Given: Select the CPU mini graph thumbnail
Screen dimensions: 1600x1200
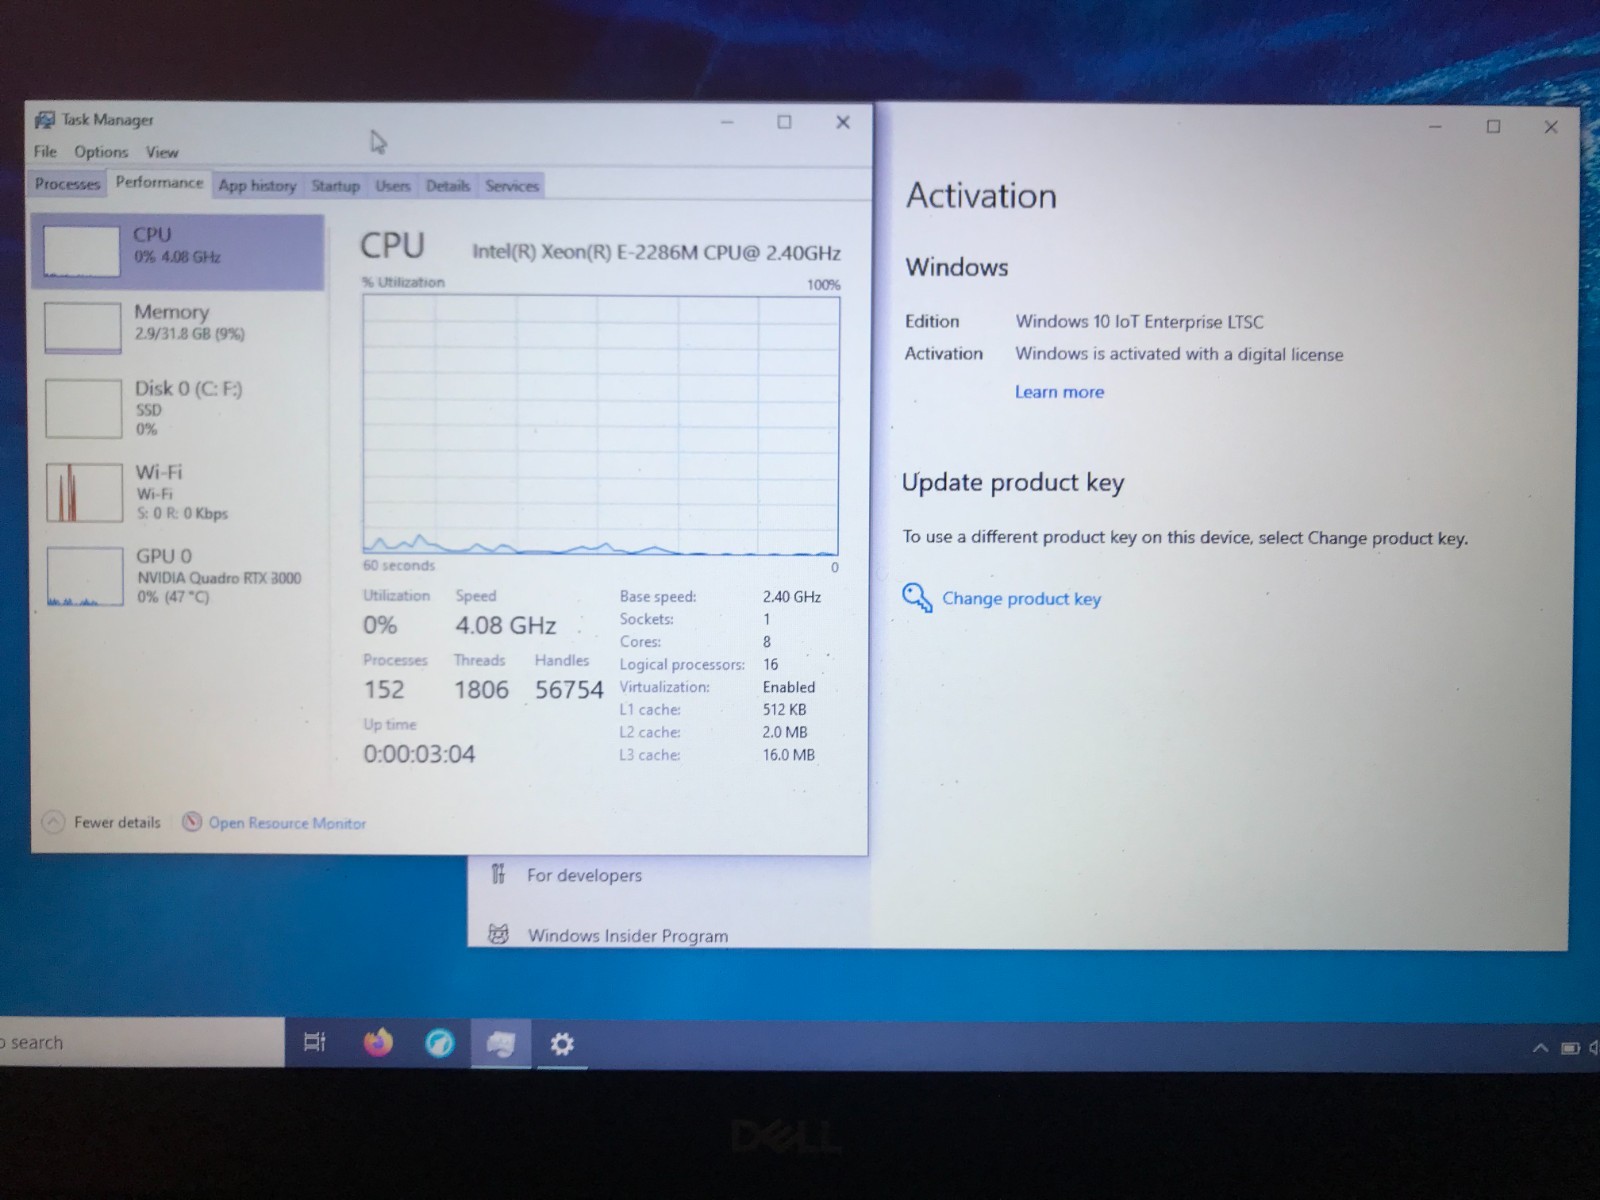Looking at the screenshot, I should [x=82, y=251].
